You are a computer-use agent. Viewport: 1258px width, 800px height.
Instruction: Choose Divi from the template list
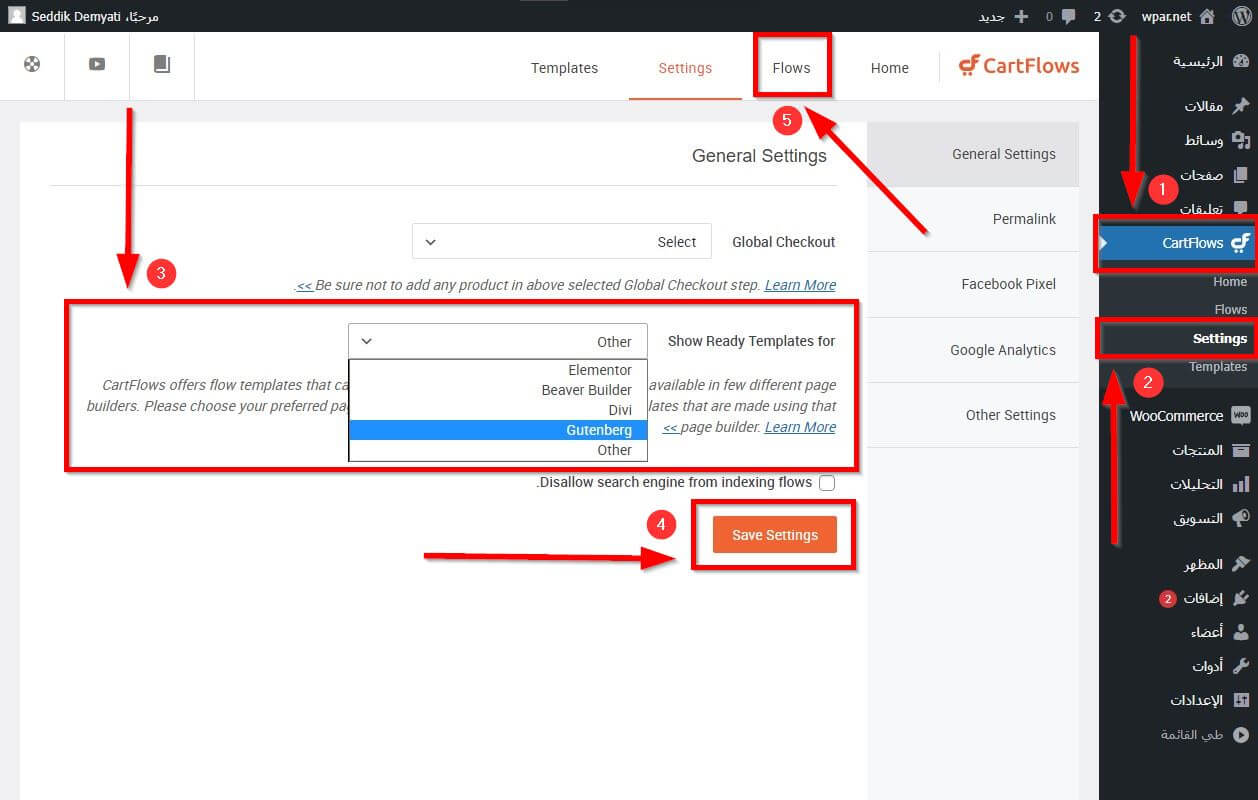tap(498, 410)
